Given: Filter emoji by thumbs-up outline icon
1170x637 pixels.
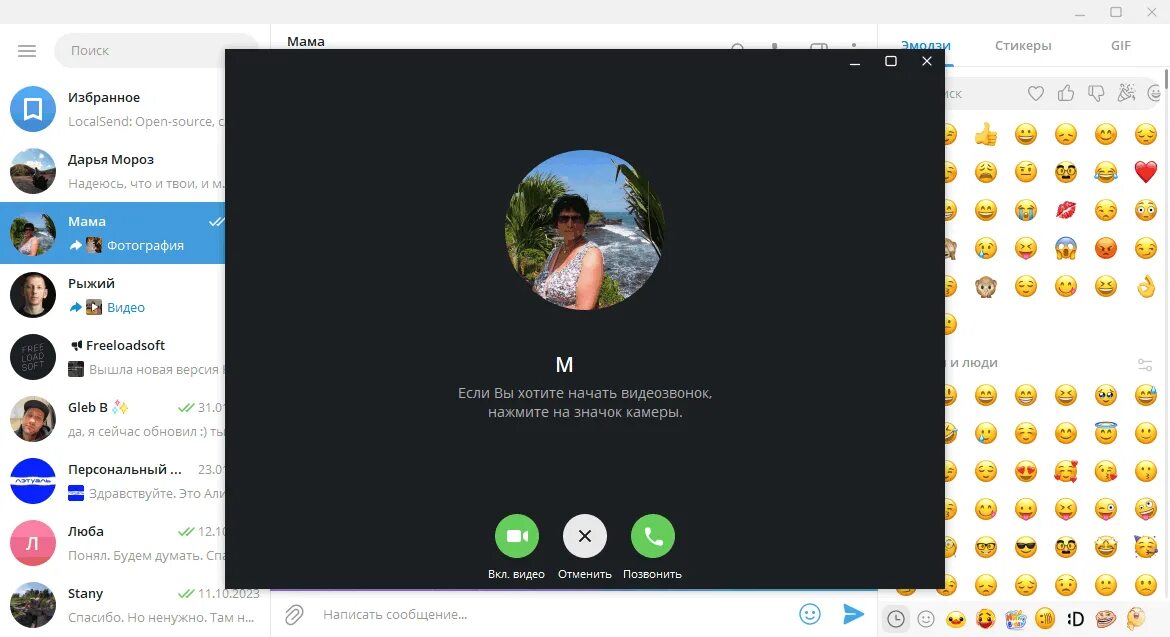Looking at the screenshot, I should pos(1066,93).
